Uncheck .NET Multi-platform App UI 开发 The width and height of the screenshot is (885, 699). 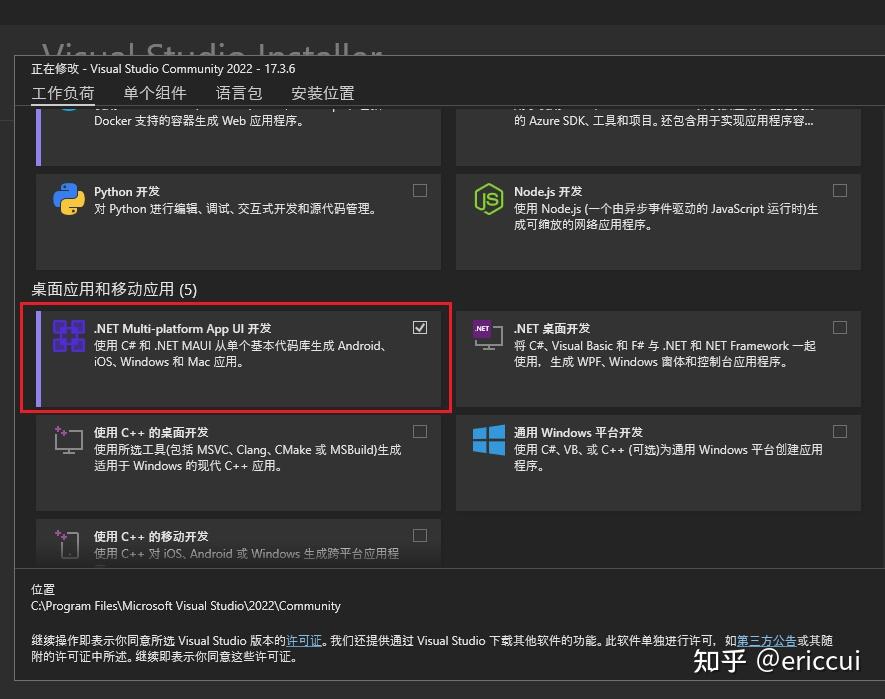pos(420,327)
